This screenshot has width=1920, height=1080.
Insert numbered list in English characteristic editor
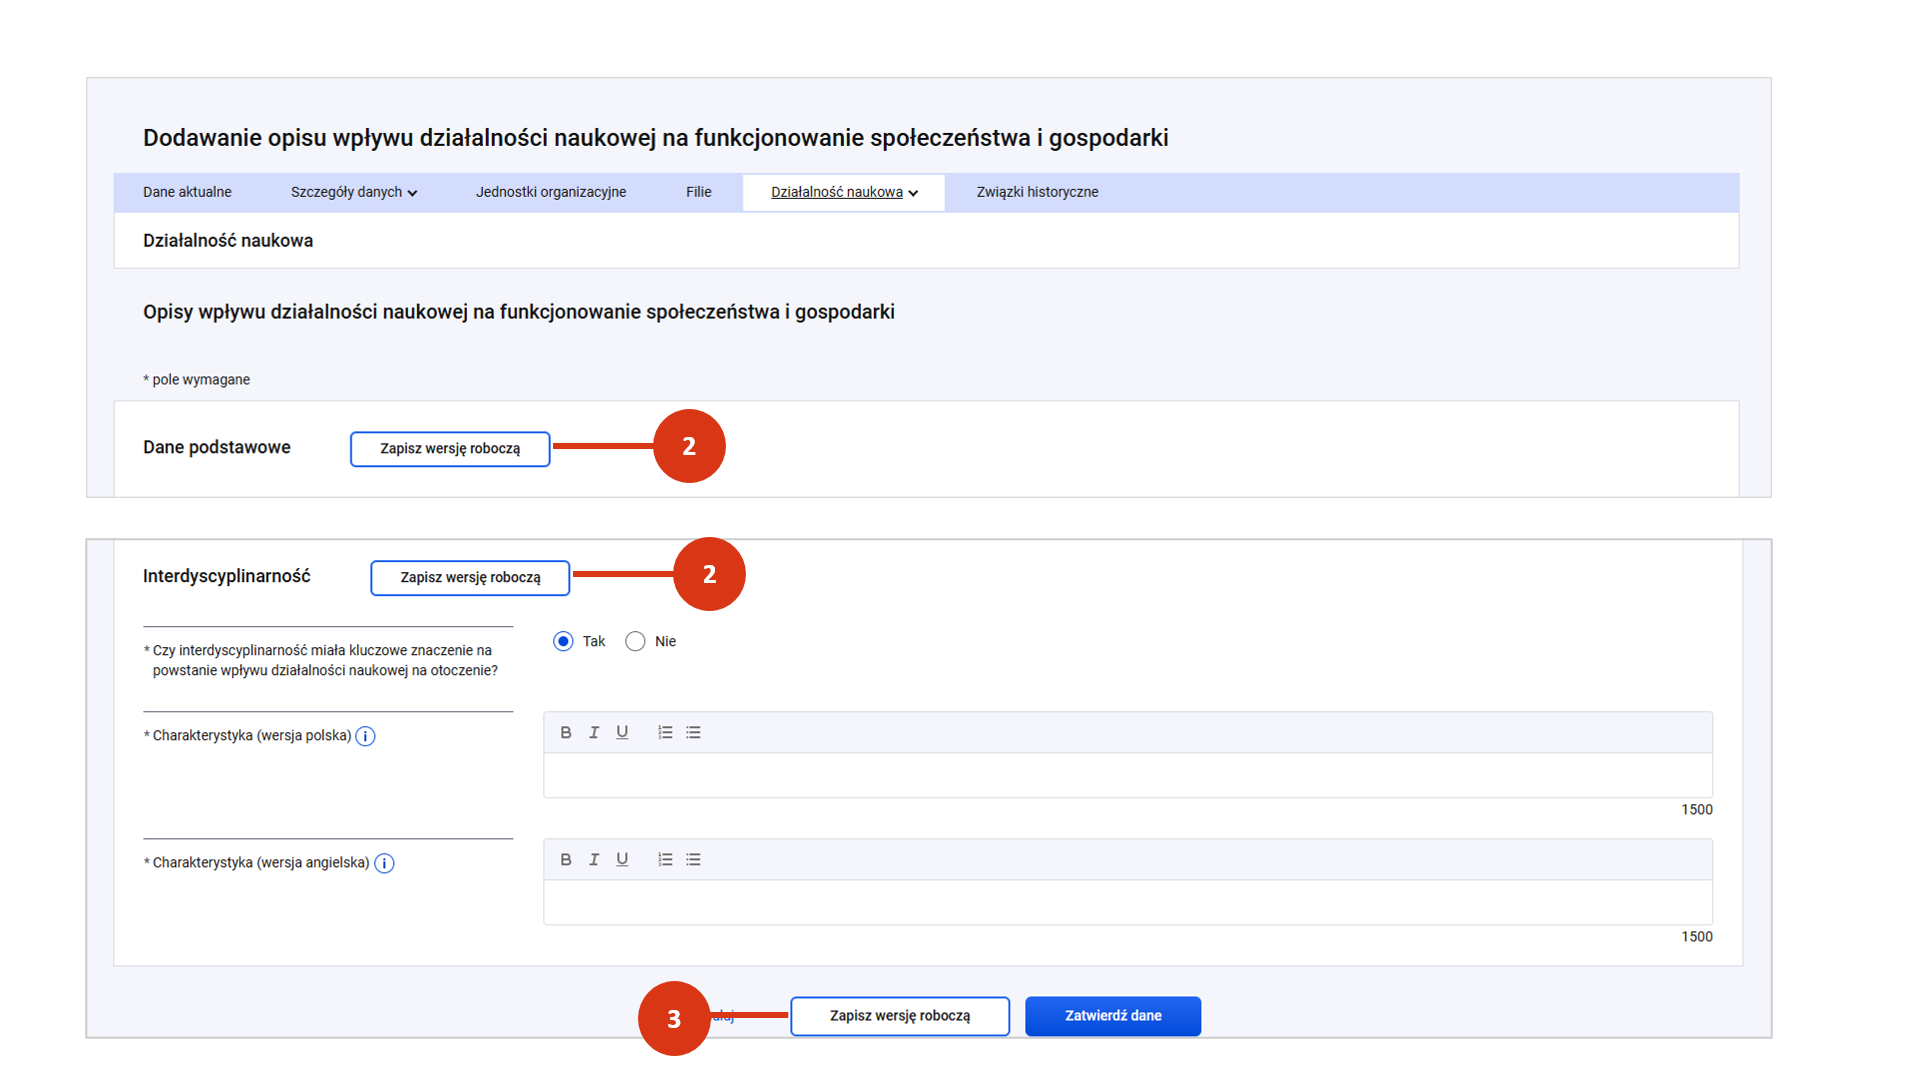665,860
